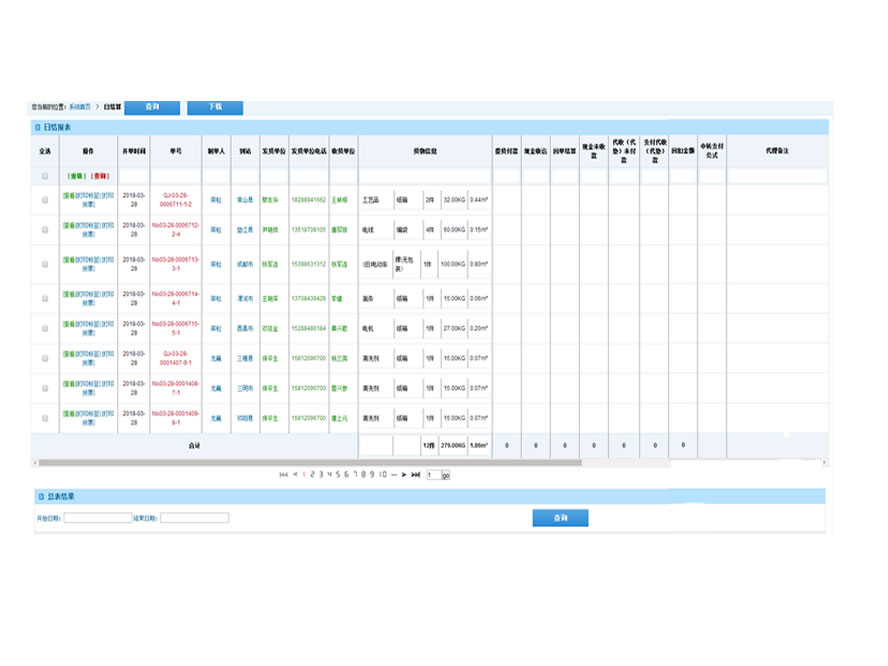The height and width of the screenshot is (666, 888).
Task: Click the 开始日期 start date field
Action: tap(98, 518)
